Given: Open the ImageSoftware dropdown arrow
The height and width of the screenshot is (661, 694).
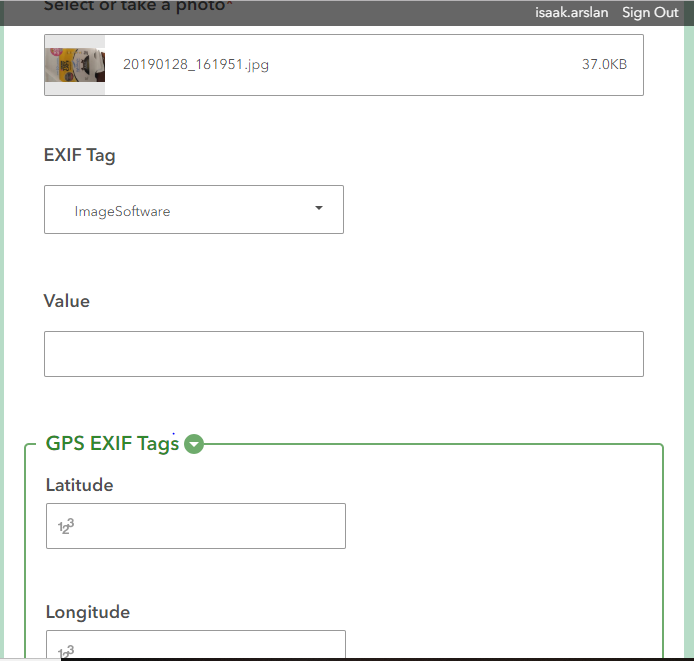Looking at the screenshot, I should click(x=319, y=208).
